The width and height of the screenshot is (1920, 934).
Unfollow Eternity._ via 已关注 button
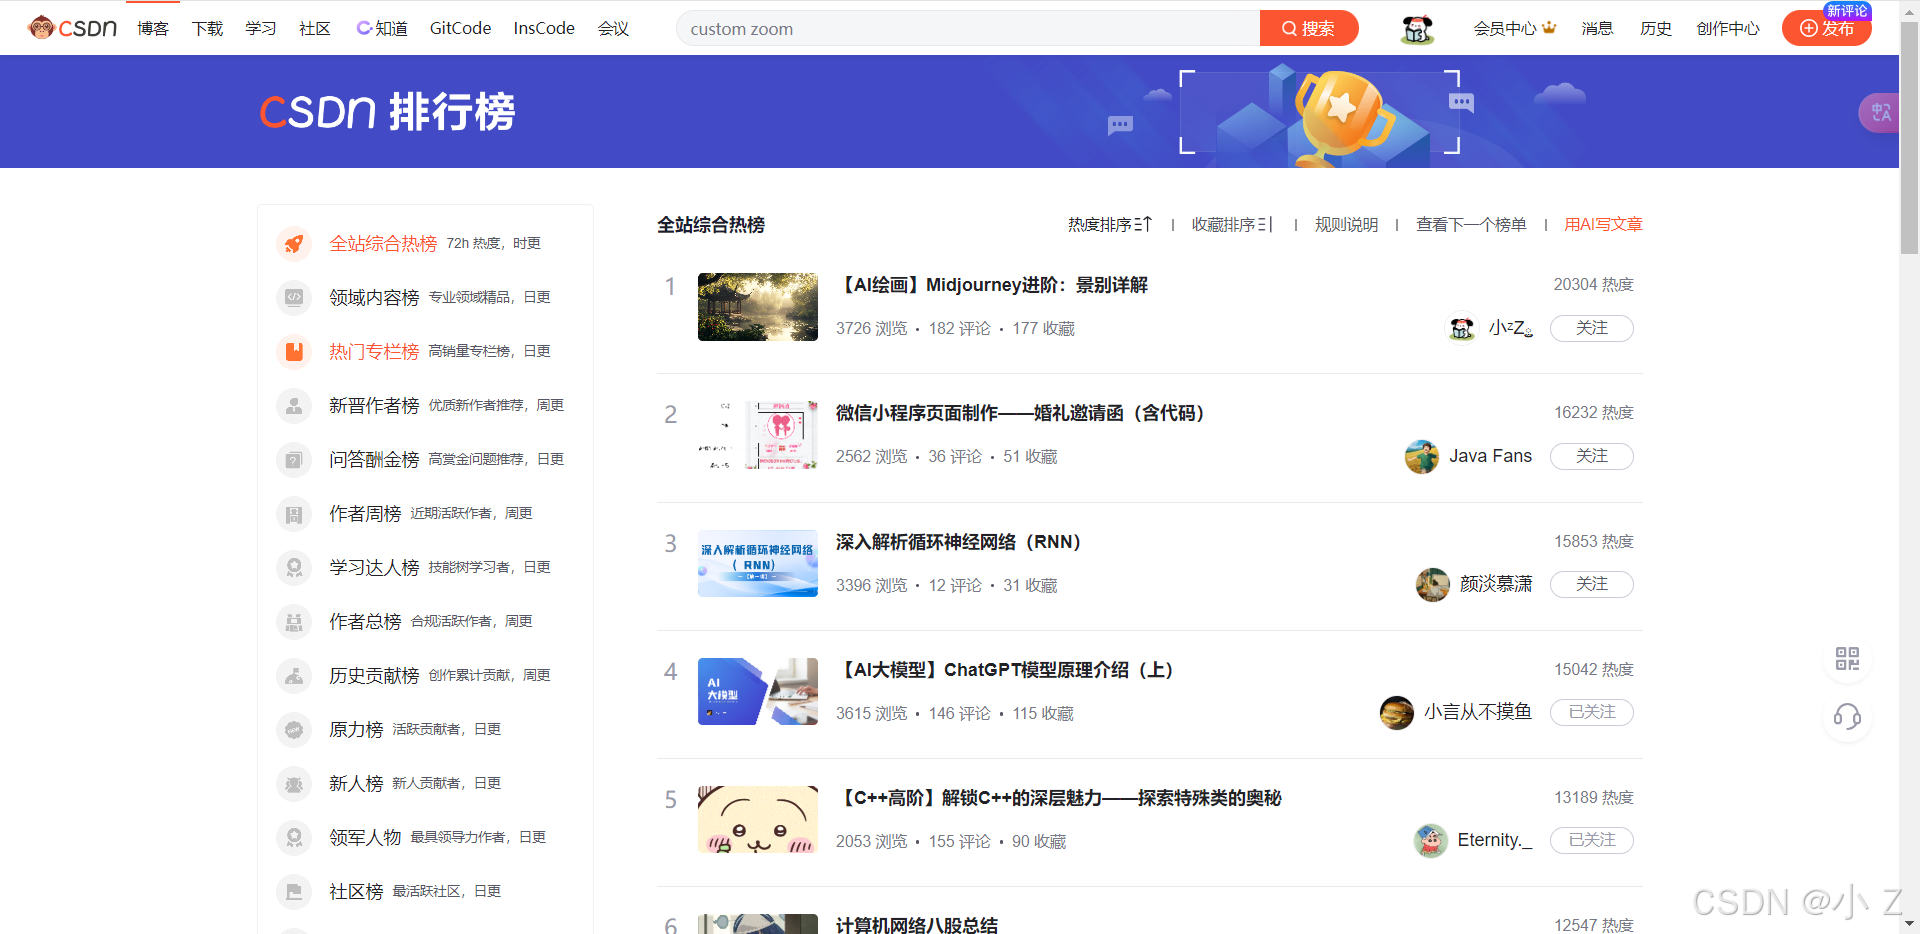(x=1591, y=840)
